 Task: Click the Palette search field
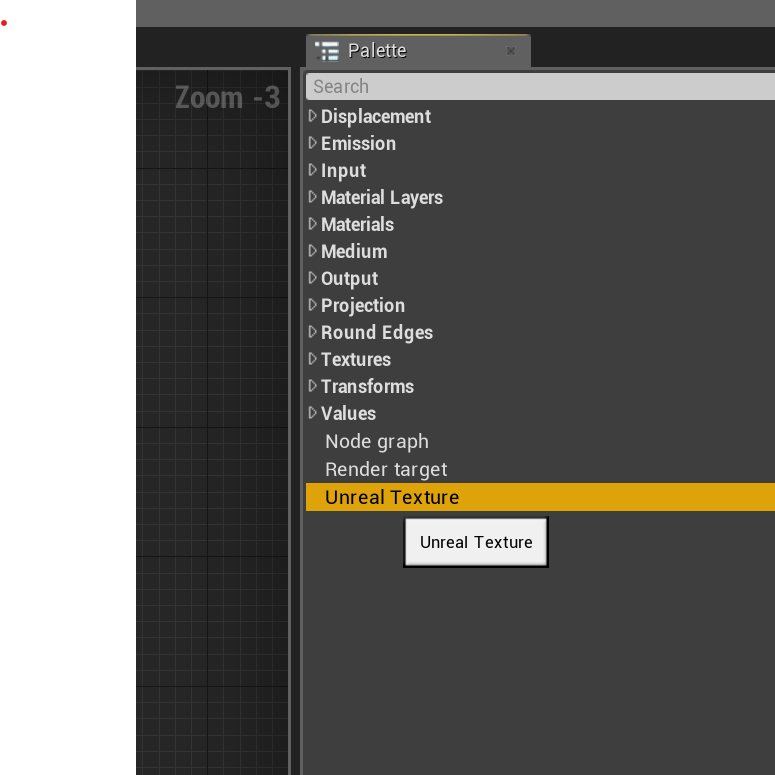pyautogui.click(x=541, y=86)
